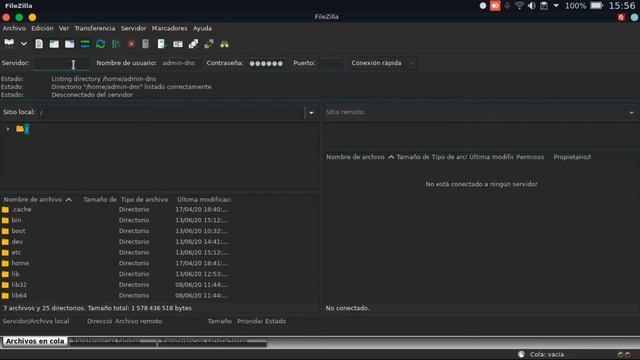This screenshot has width=640, height=360.
Task: Sort local list by Última modificación
Action: click(204, 200)
